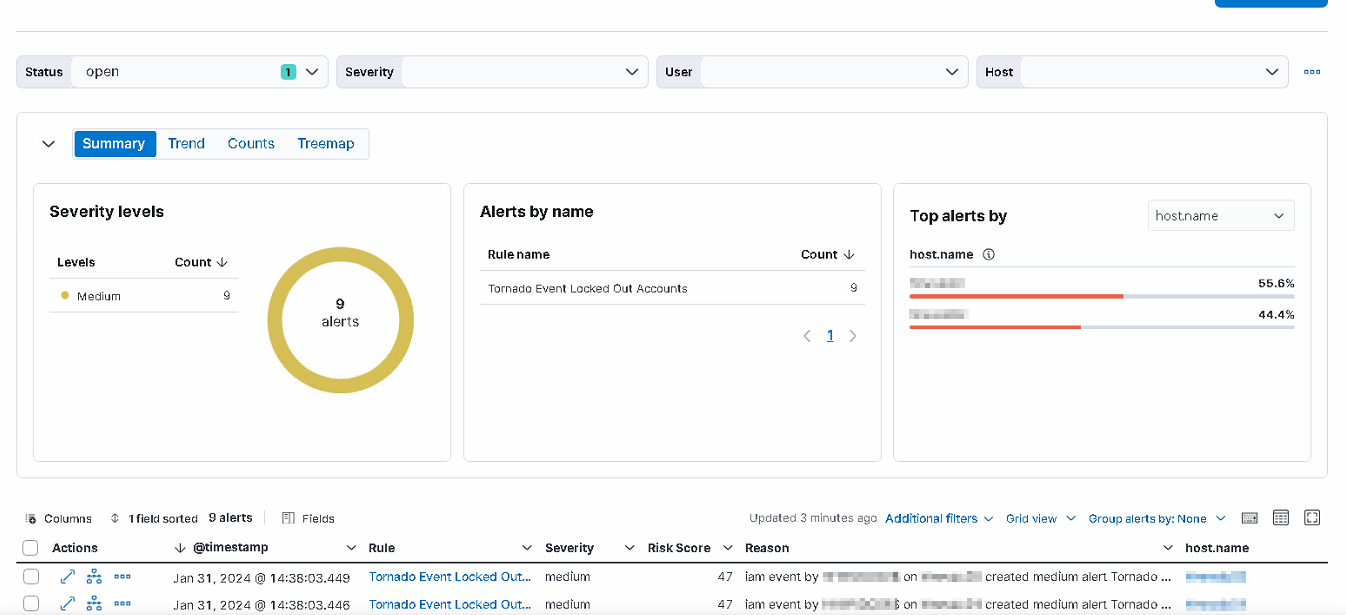Select all alerts with the header checkbox
The image size is (1346, 615).
coord(30,547)
